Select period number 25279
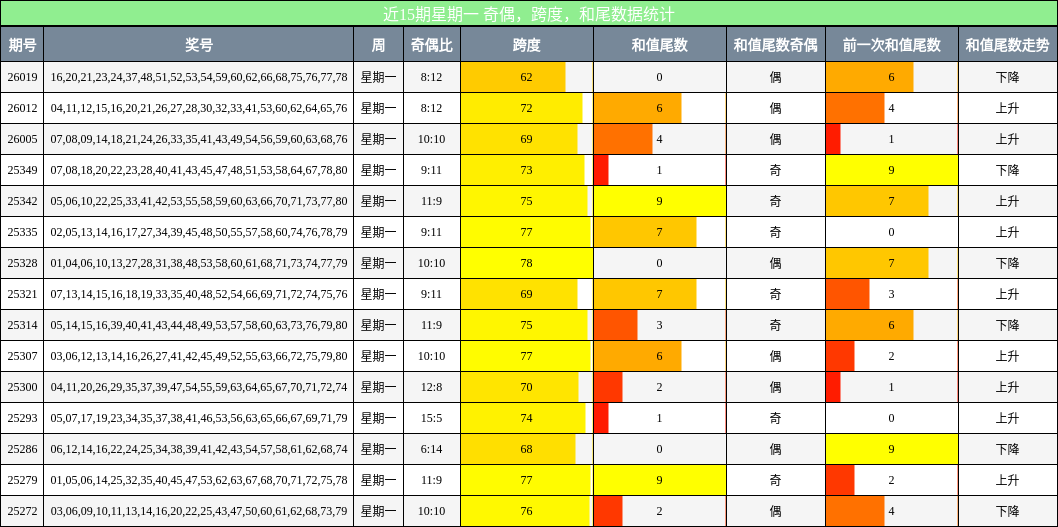This screenshot has width=1058, height=527. (x=22, y=480)
